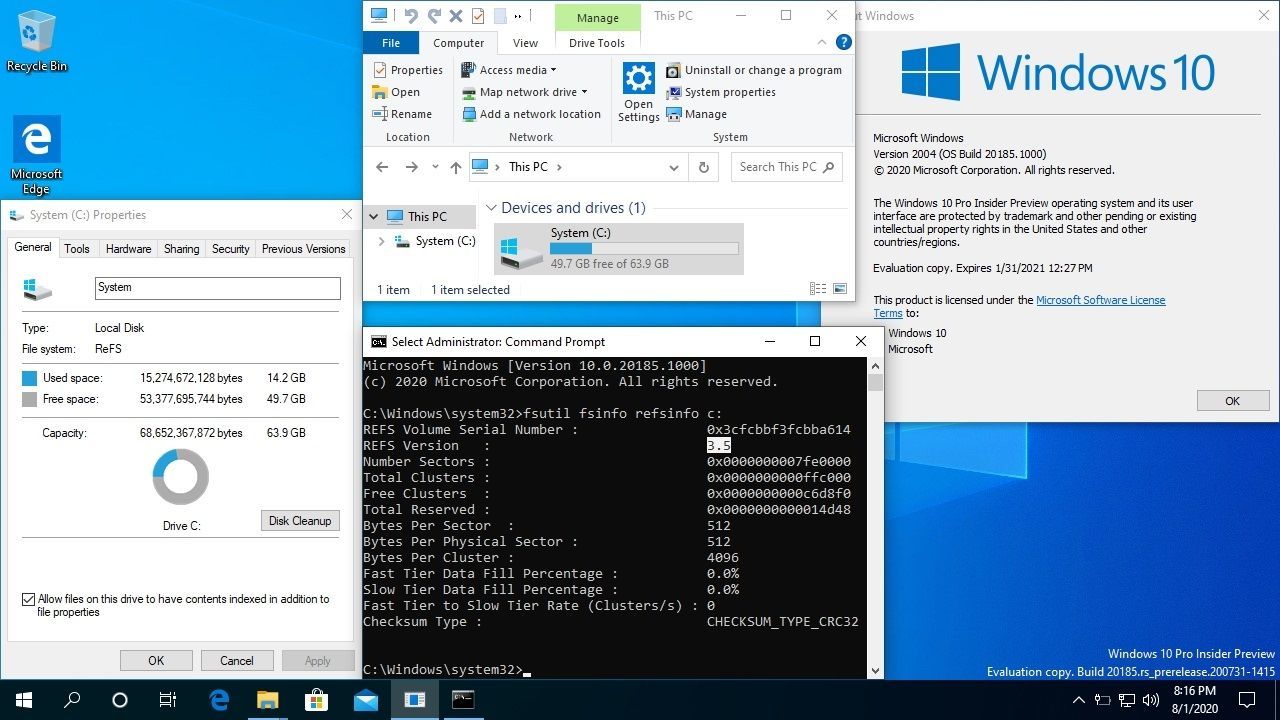
Task: Open the File Explorer Help icon
Action: pyautogui.click(x=843, y=43)
